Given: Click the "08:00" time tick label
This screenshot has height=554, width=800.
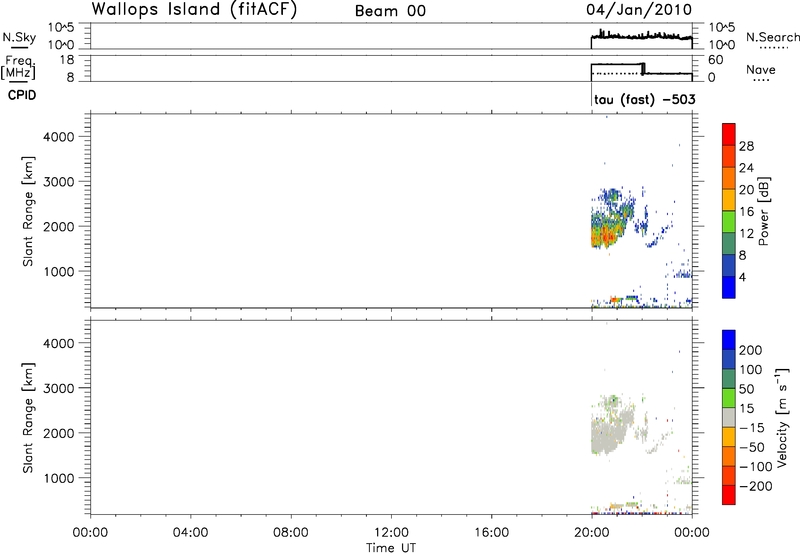Looking at the screenshot, I should (x=290, y=533).
